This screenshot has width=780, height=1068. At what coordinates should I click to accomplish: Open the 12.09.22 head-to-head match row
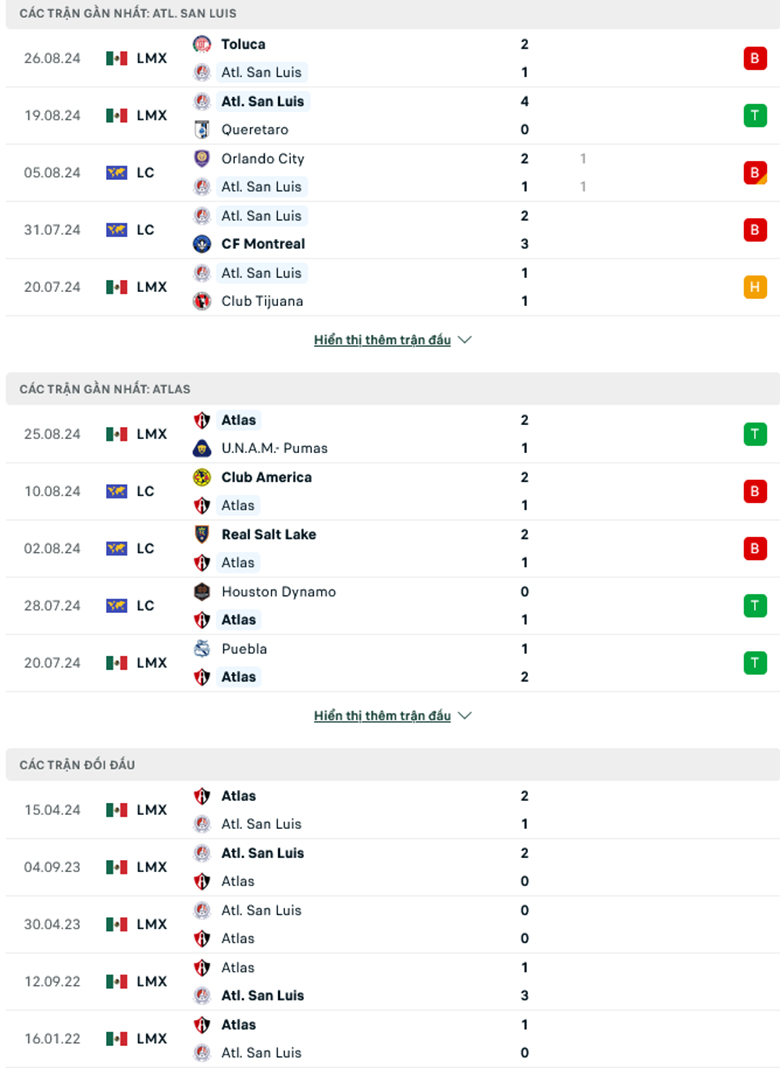[x=390, y=981]
